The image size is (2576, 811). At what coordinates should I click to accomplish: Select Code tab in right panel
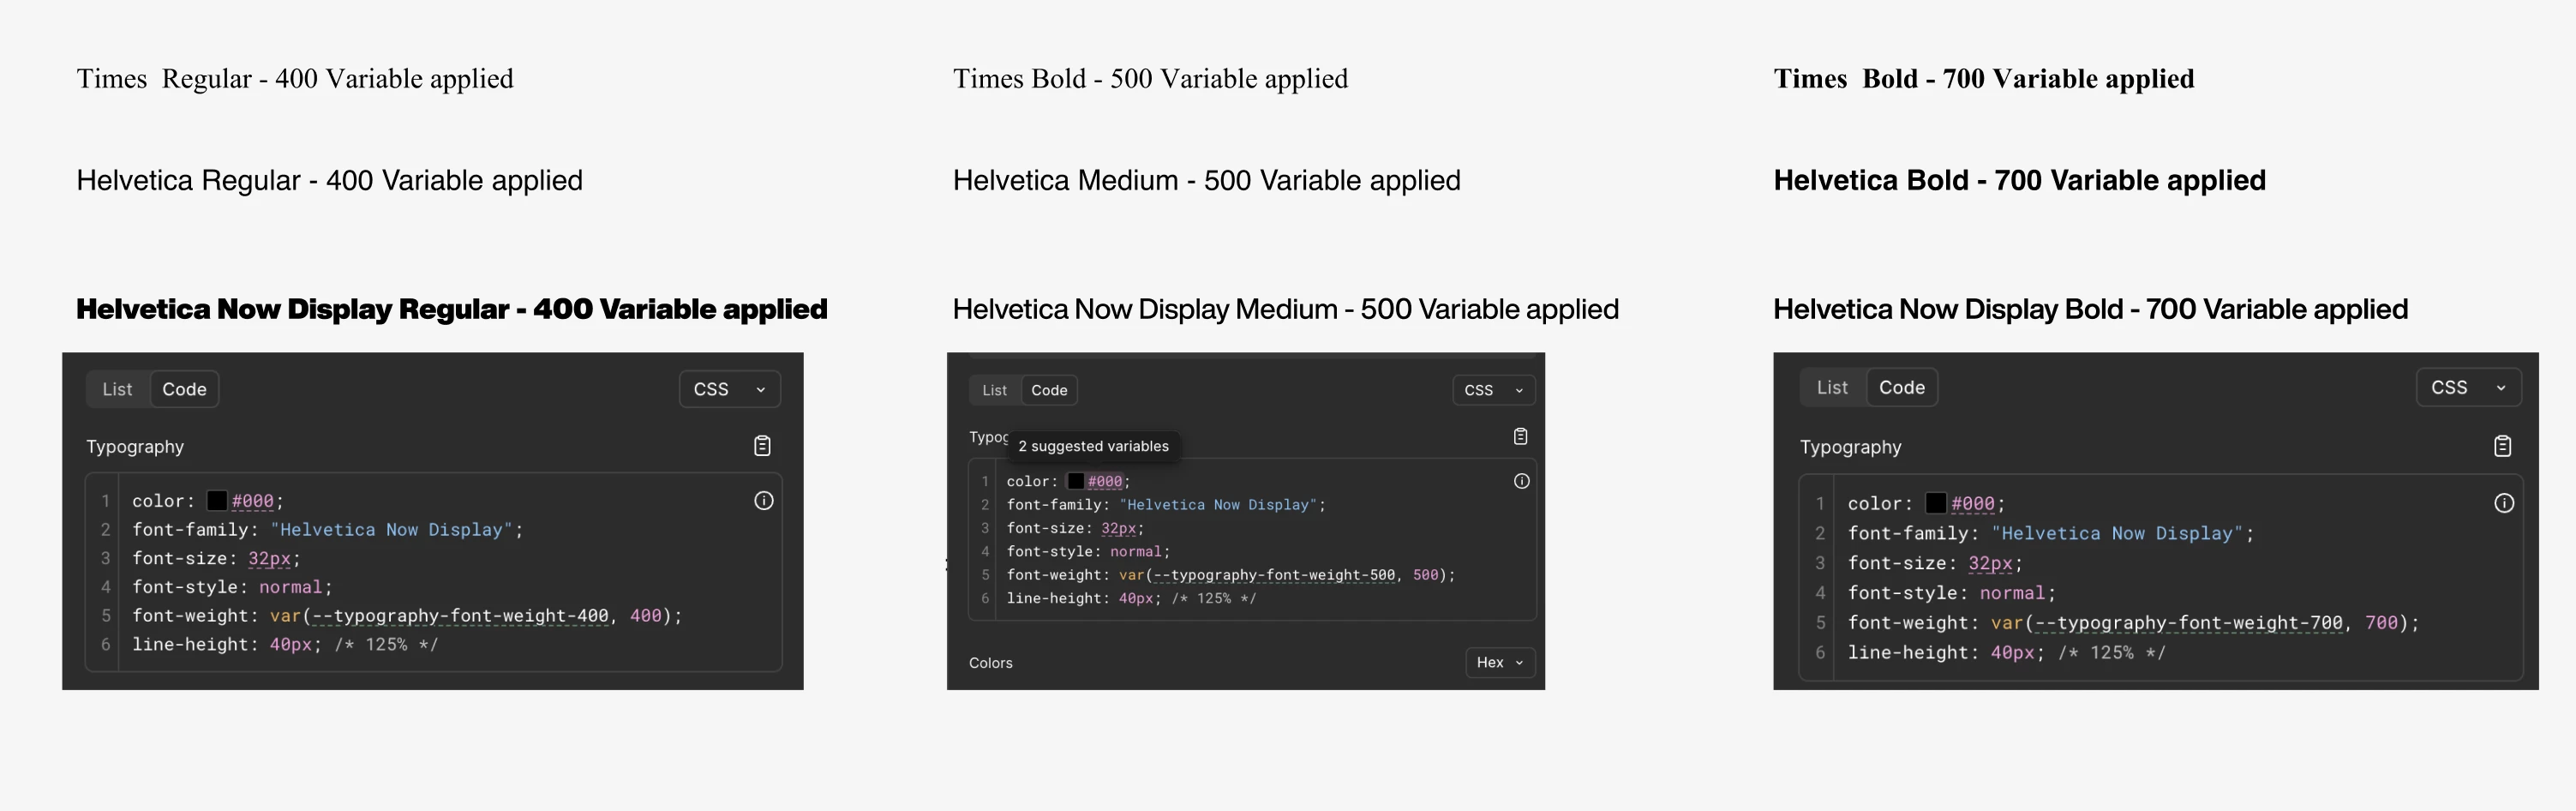[x=1901, y=387]
